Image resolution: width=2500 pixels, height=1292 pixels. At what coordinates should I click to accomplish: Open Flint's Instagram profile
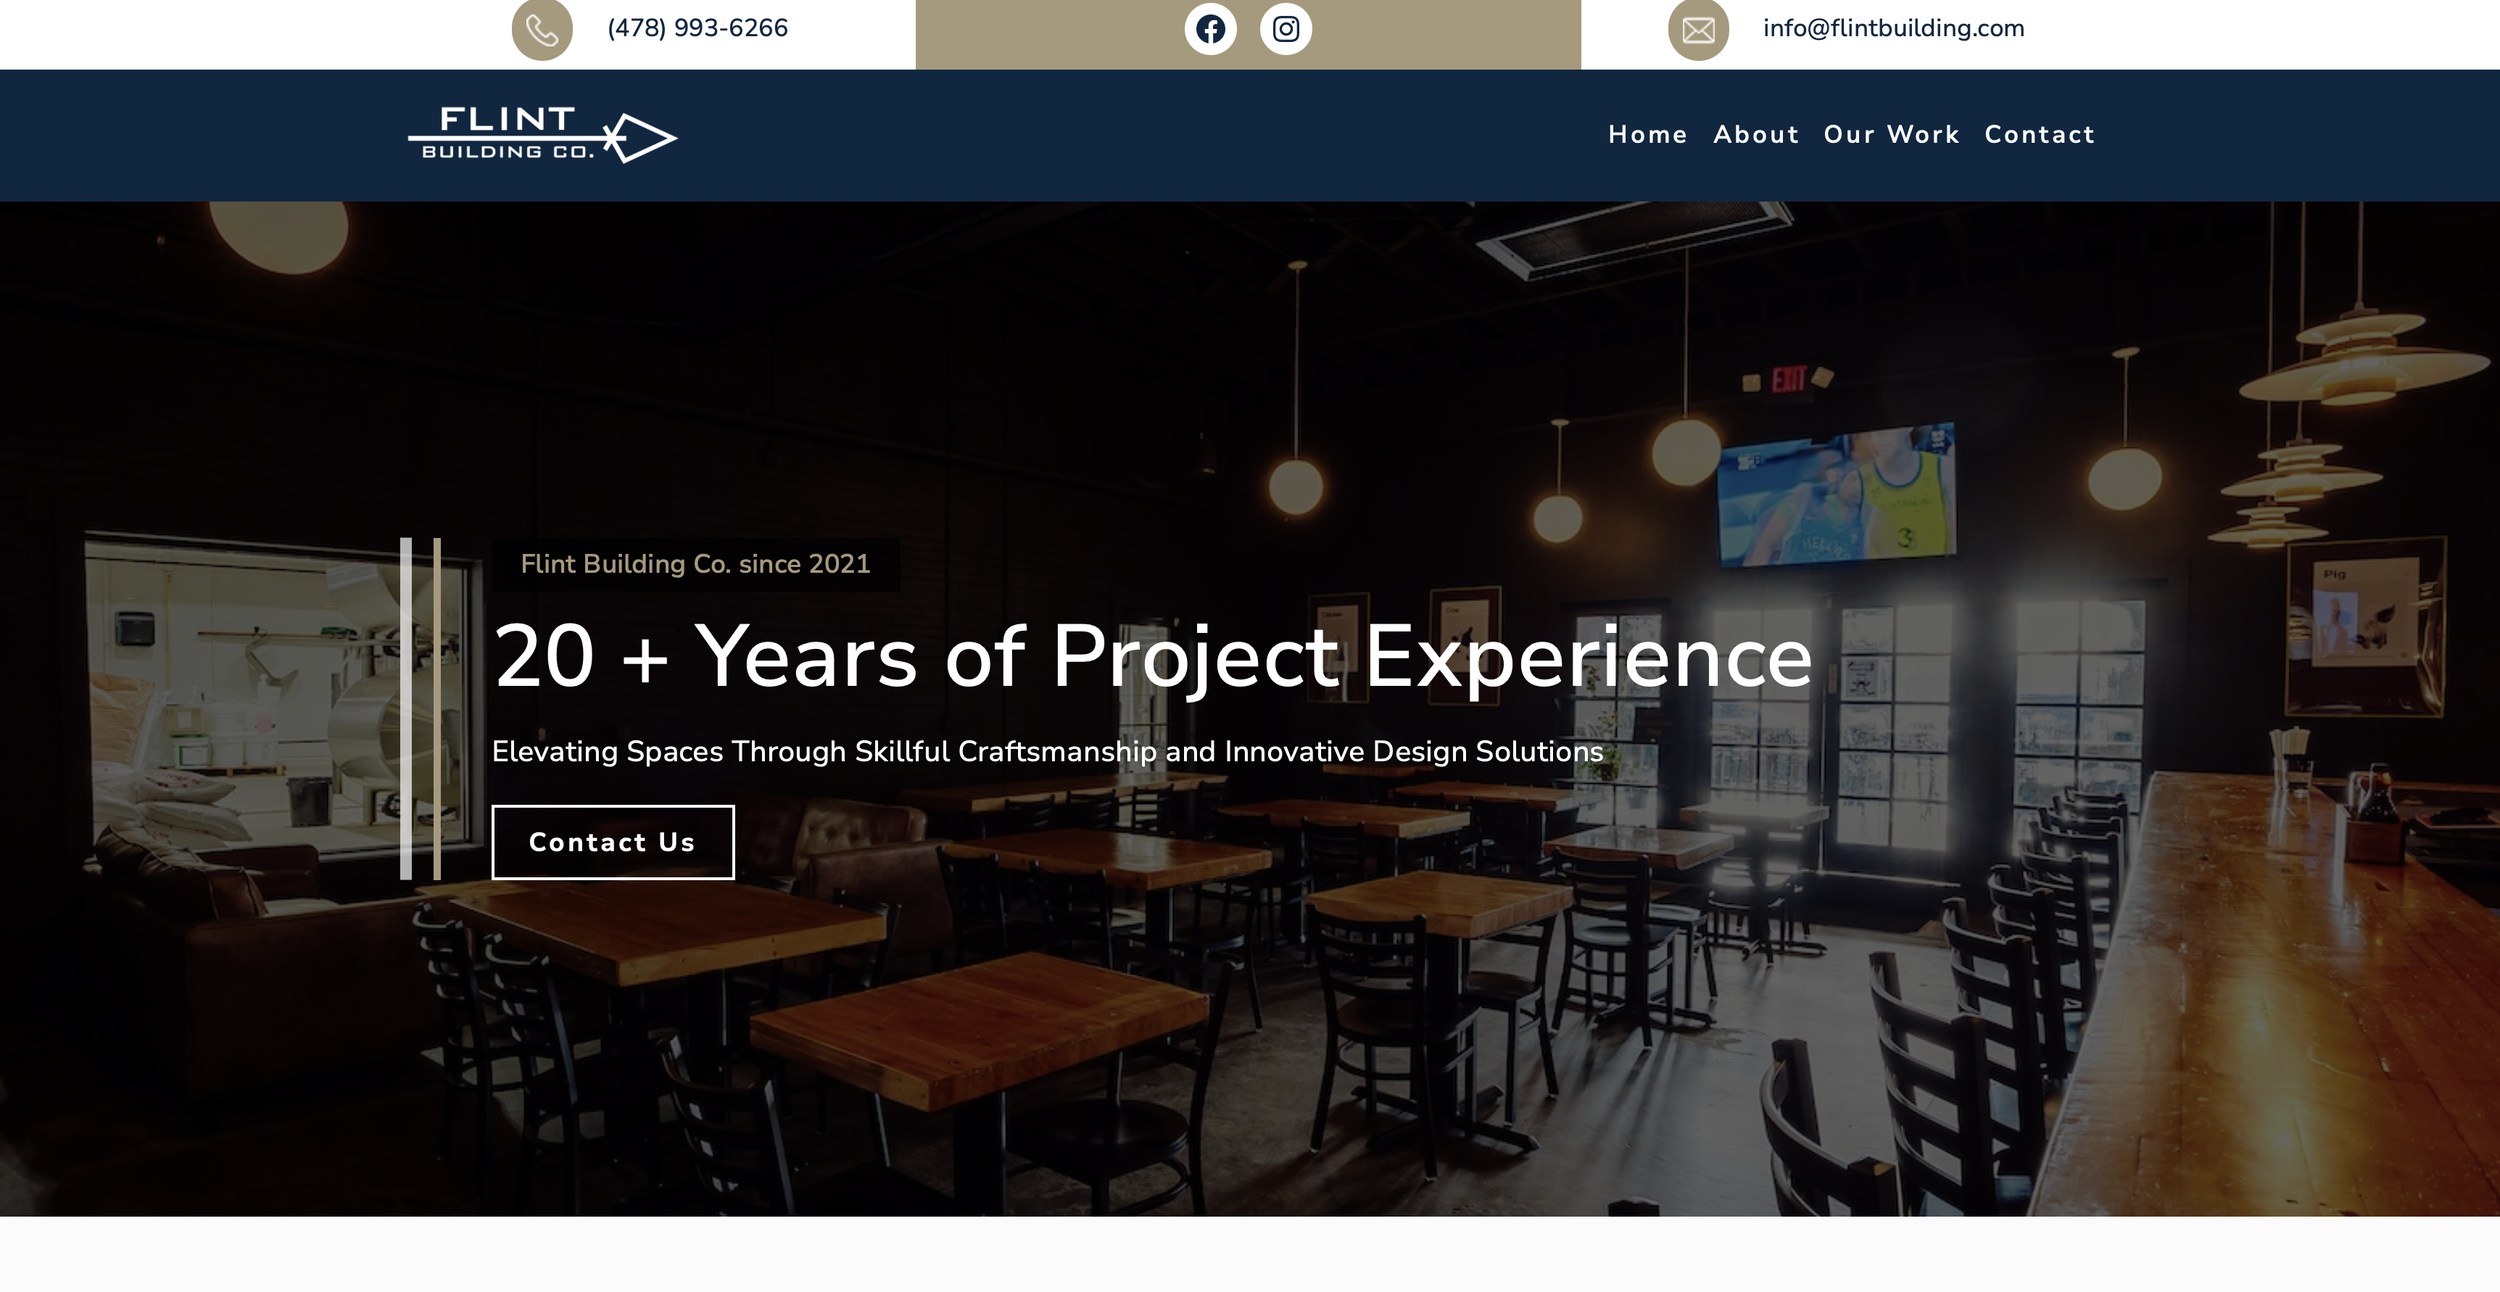click(x=1287, y=29)
